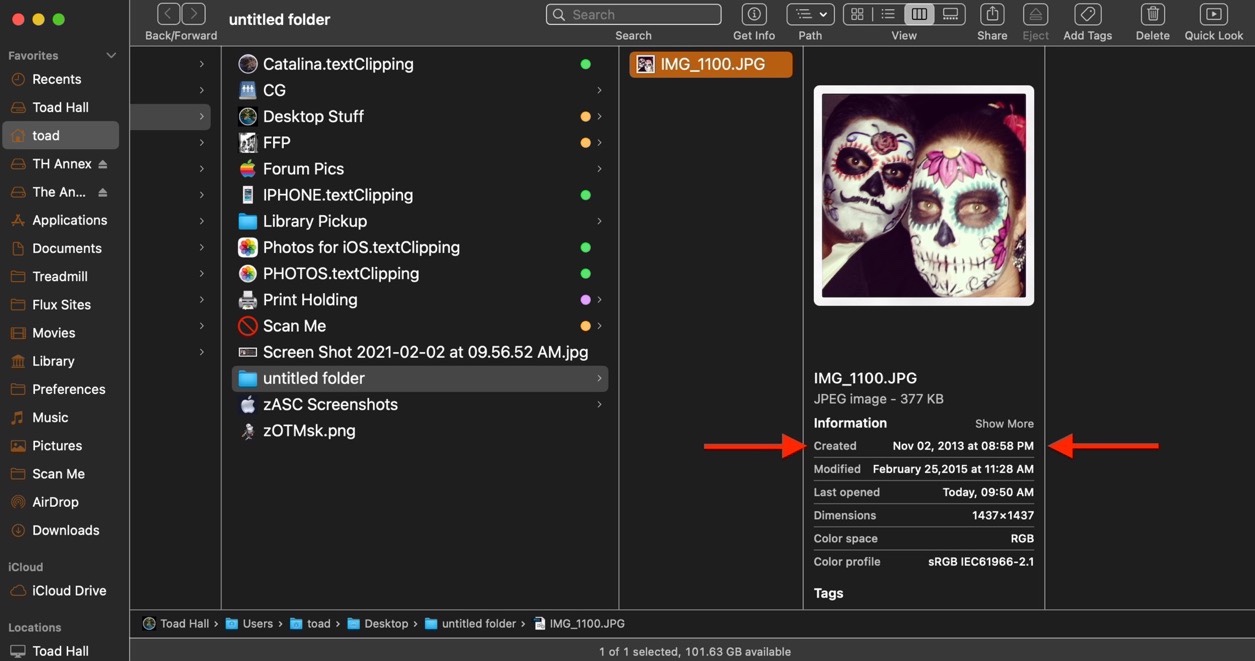Switch to gallery view
This screenshot has height=661, width=1255.
950,14
